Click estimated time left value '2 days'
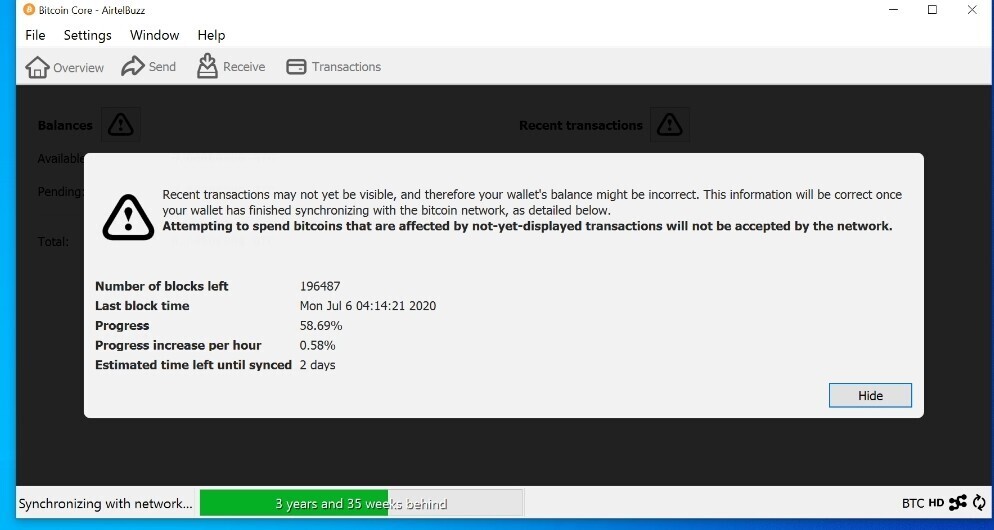Image resolution: width=994 pixels, height=530 pixels. tap(318, 365)
